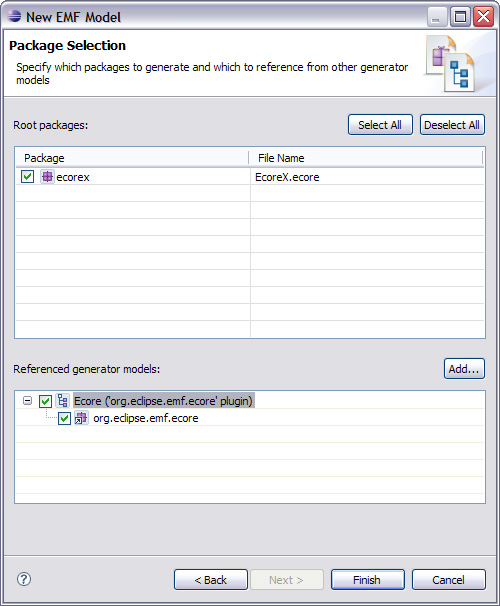Image resolution: width=500 pixels, height=606 pixels.
Task: Go back with the < Back button
Action: (211, 580)
